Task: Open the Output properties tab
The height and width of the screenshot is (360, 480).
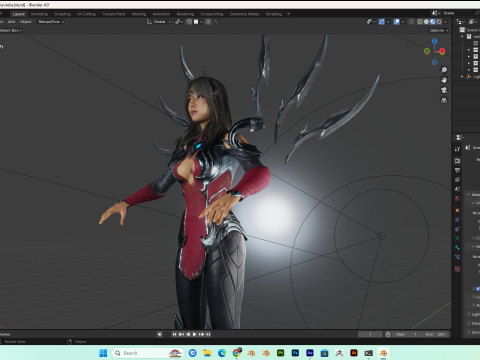Action: (457, 170)
